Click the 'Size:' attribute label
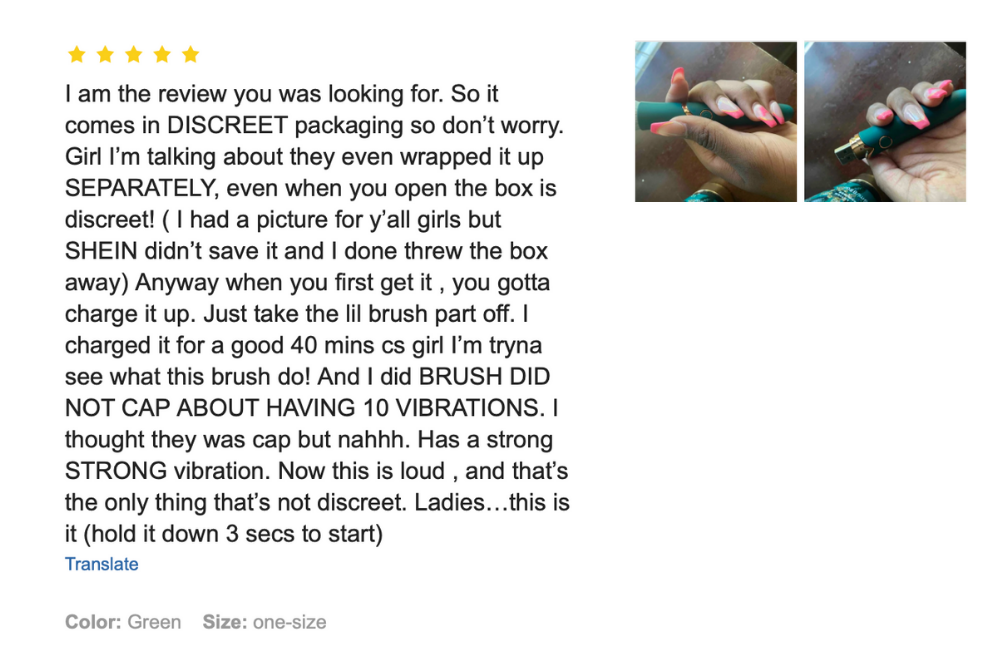 pyautogui.click(x=224, y=622)
